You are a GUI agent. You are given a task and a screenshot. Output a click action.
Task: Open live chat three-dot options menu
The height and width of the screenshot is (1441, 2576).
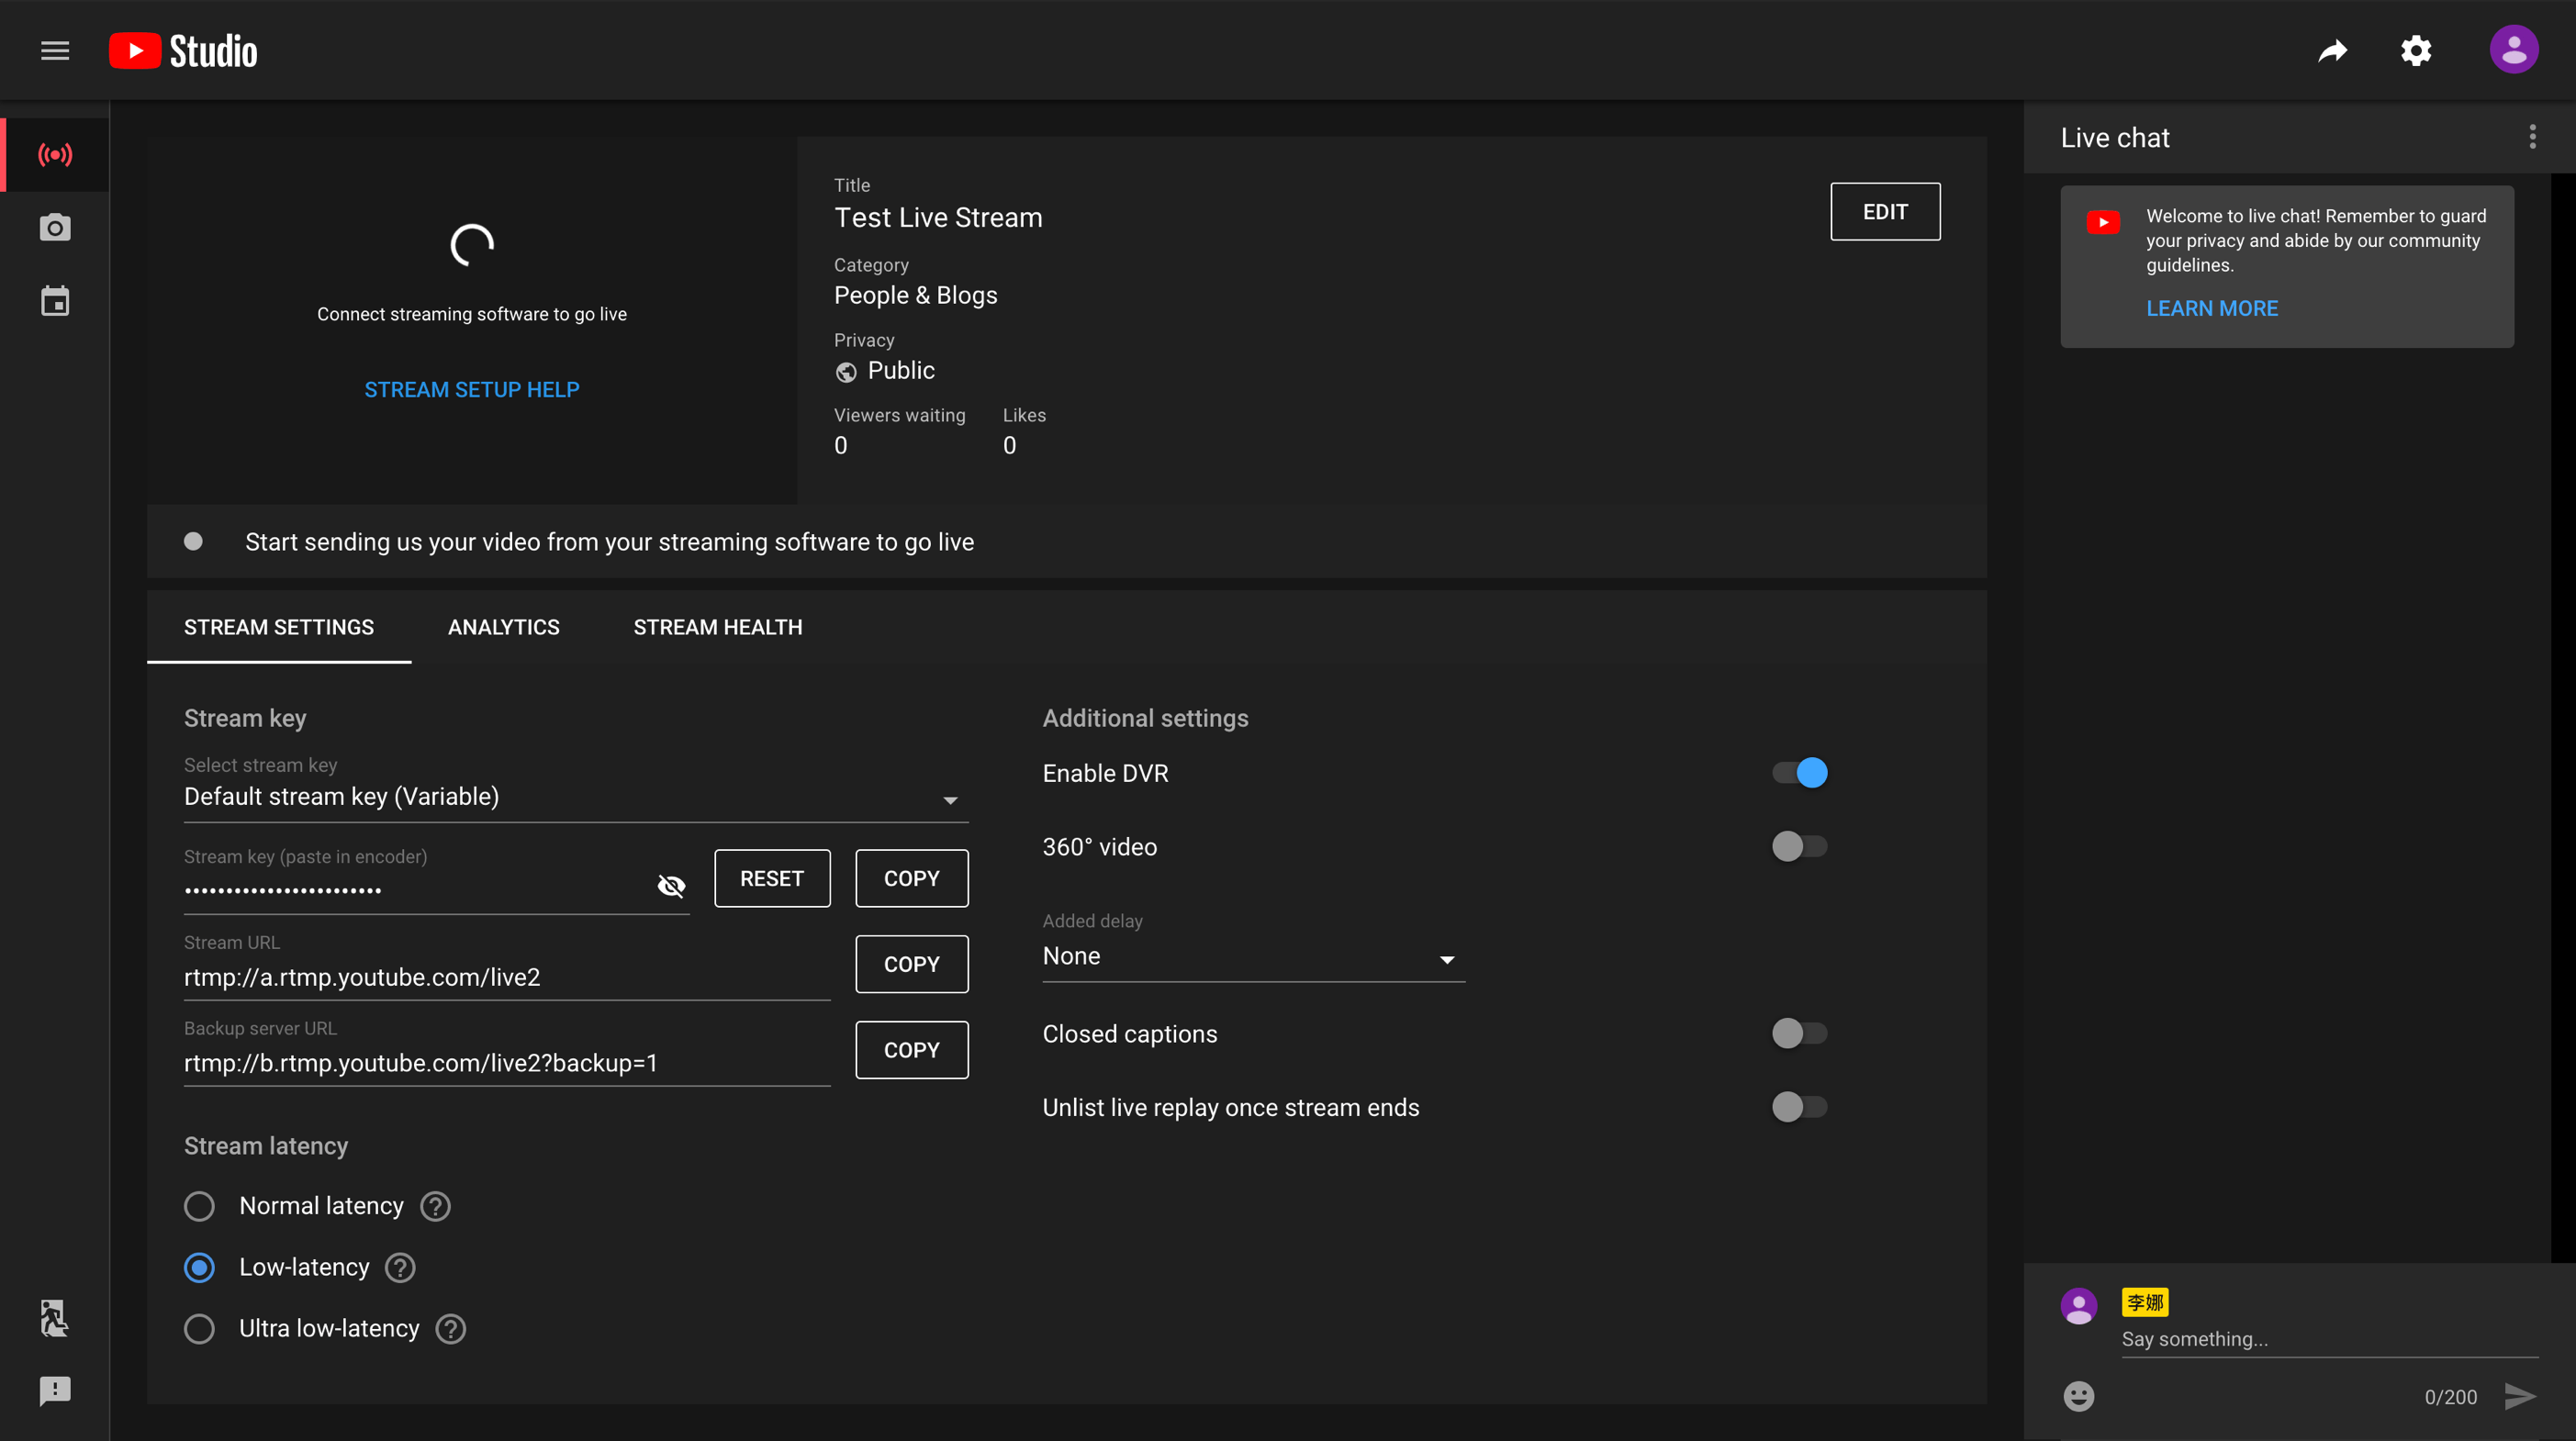[x=2532, y=137]
